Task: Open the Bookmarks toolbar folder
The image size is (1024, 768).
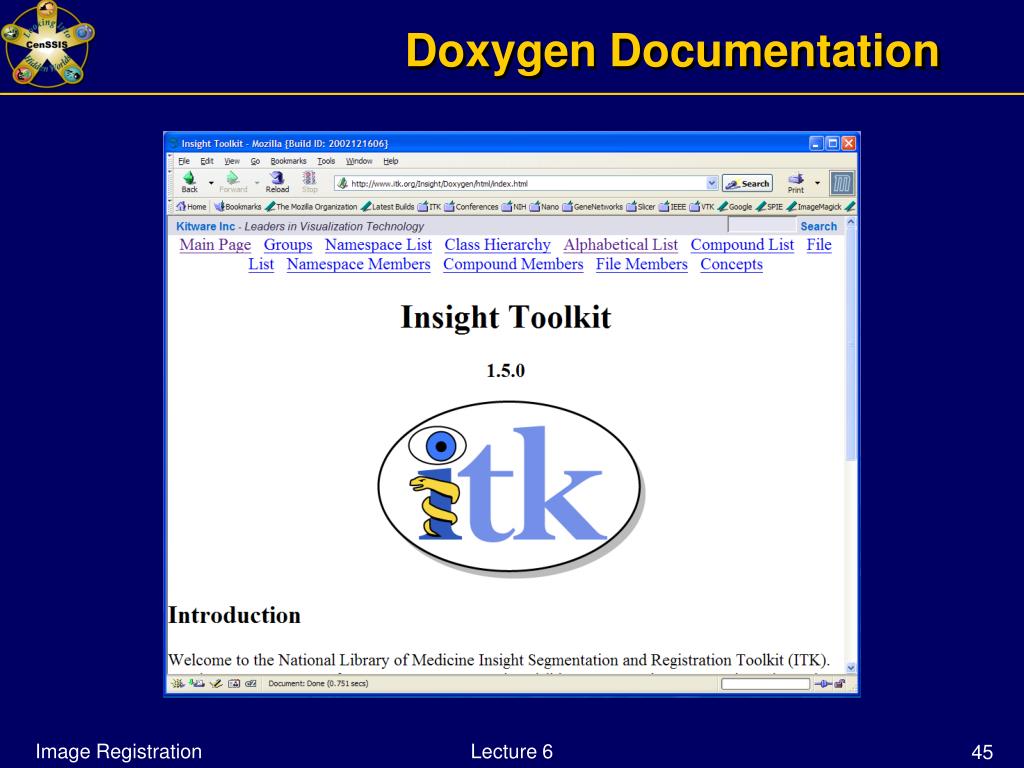Action: pos(238,206)
